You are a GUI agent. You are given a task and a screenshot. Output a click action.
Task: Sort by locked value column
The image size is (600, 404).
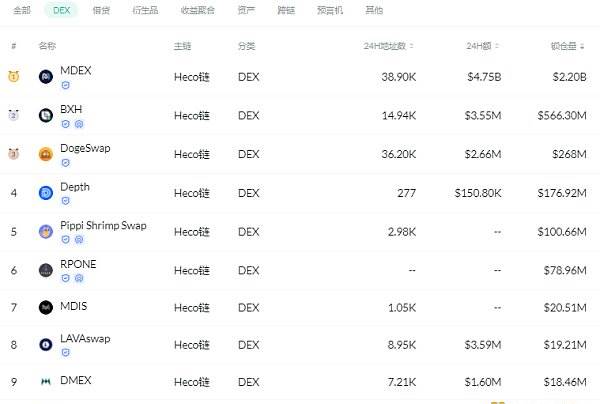pos(567,46)
